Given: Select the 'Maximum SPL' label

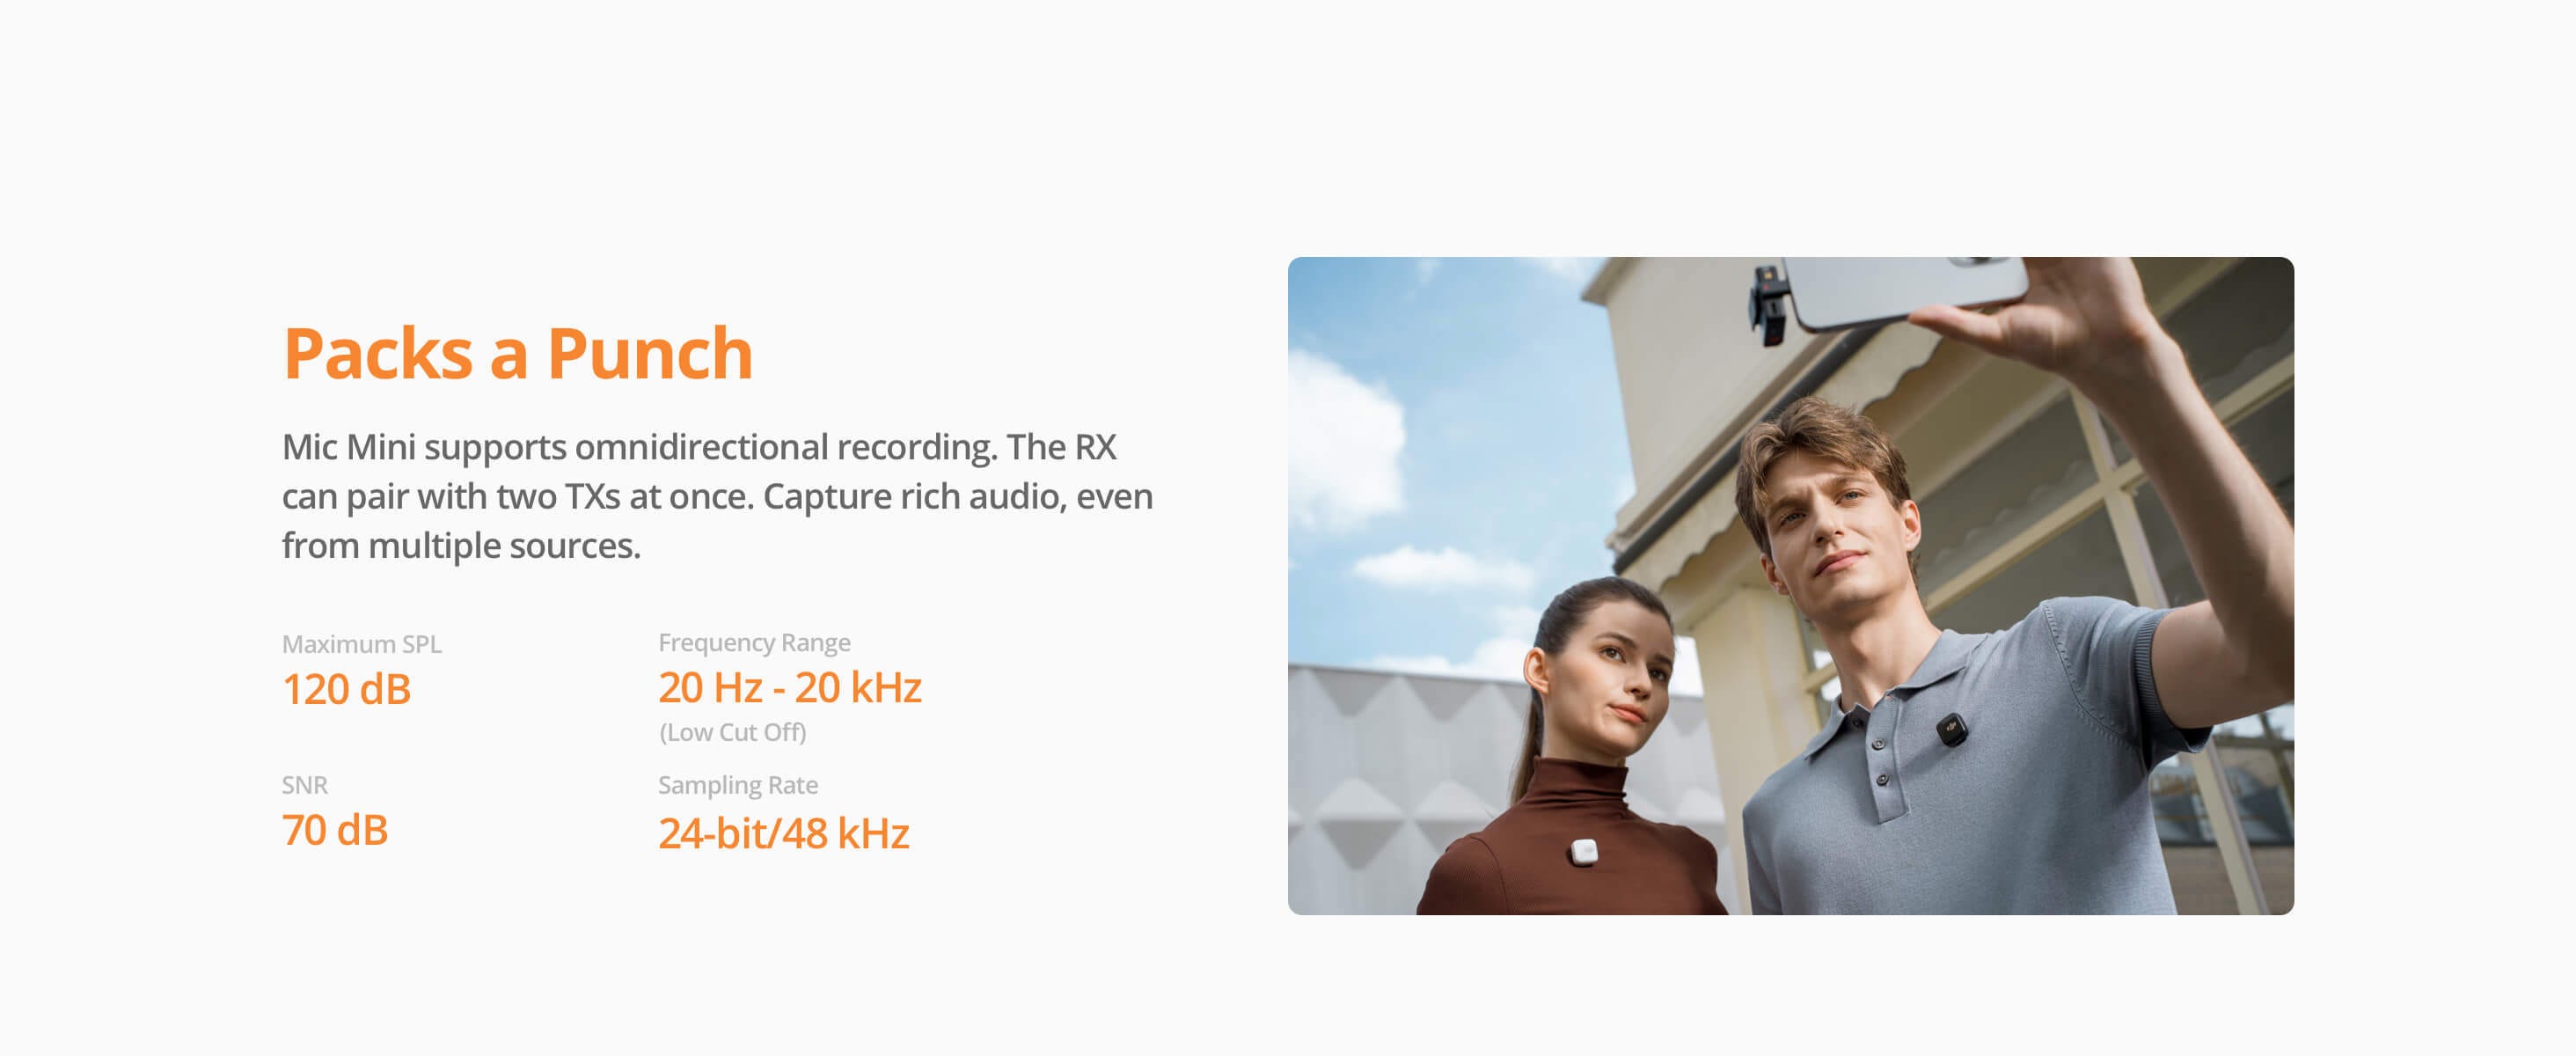Looking at the screenshot, I should [361, 644].
